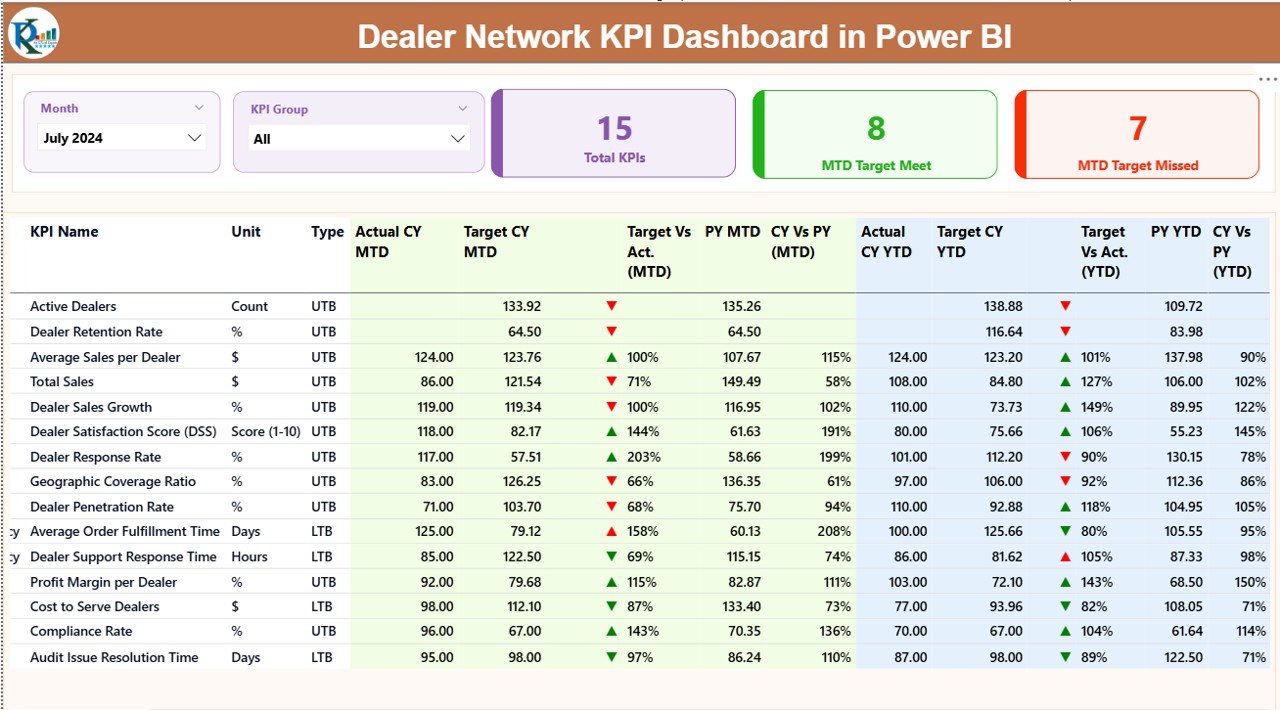Screen dimensions: 1280x710
Task: Click the KPI Name column header
Action: point(64,231)
